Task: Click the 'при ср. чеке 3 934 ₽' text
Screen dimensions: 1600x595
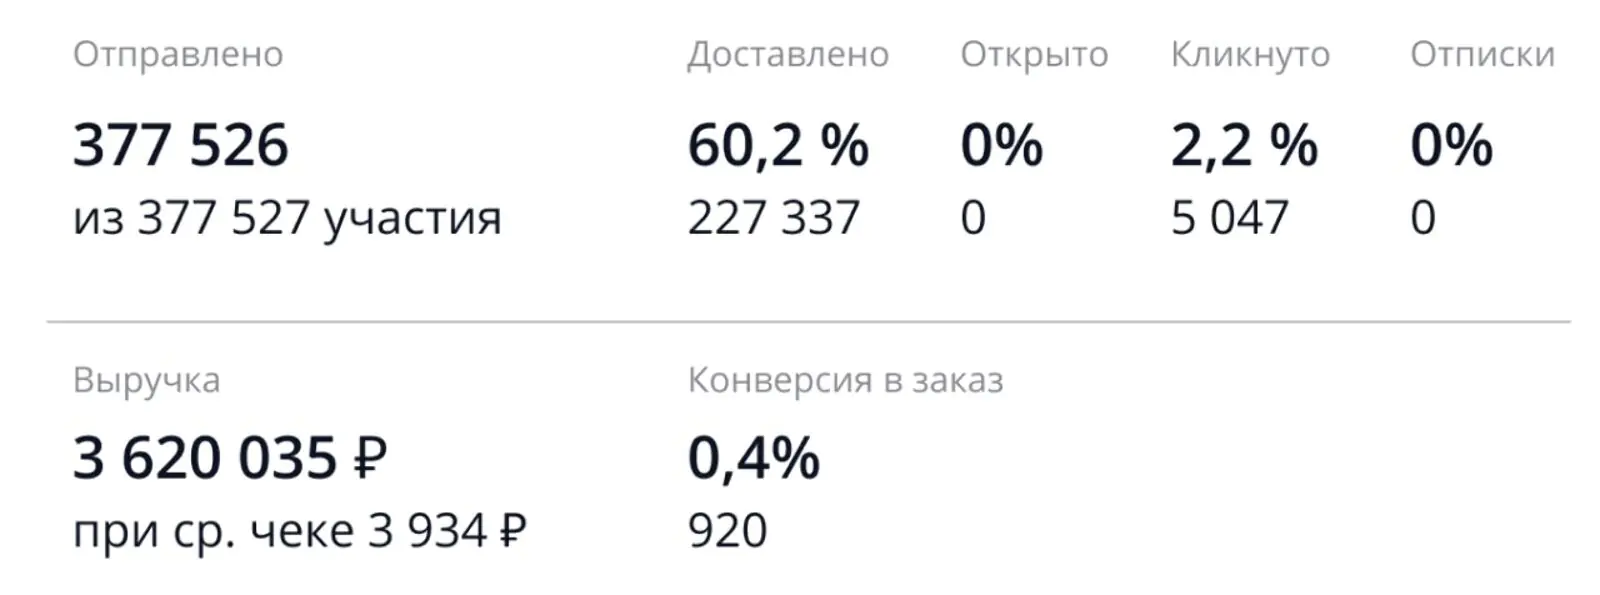Action: click(x=299, y=531)
